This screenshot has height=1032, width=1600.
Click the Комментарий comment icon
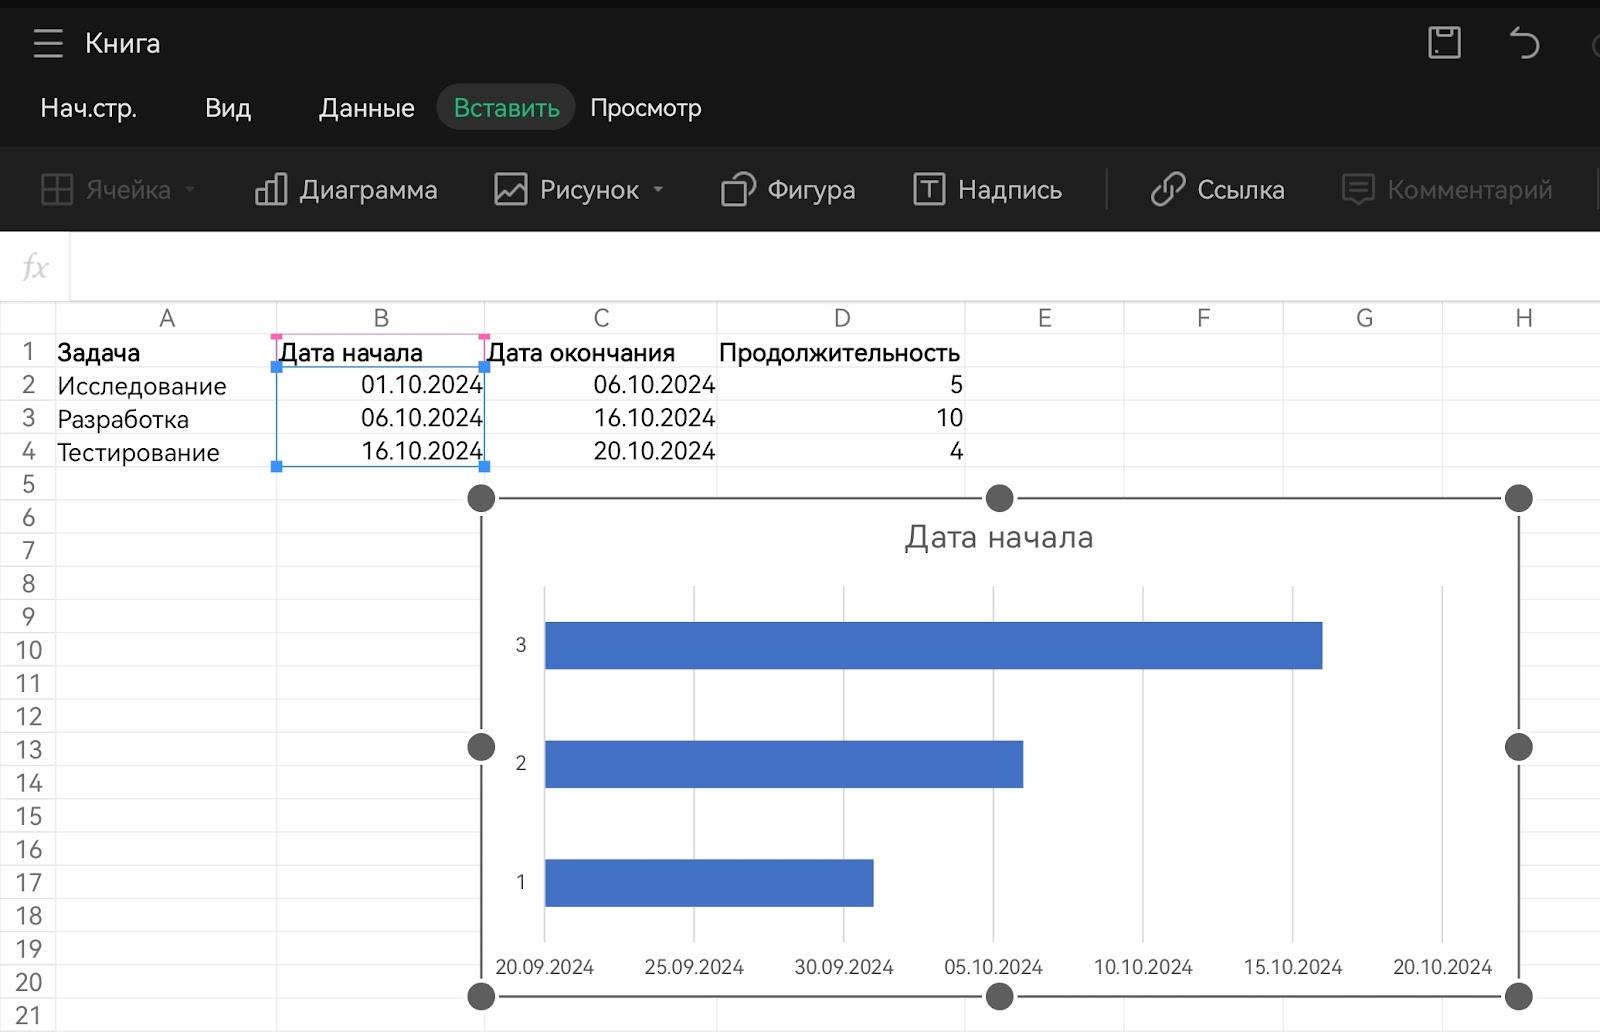(1357, 190)
